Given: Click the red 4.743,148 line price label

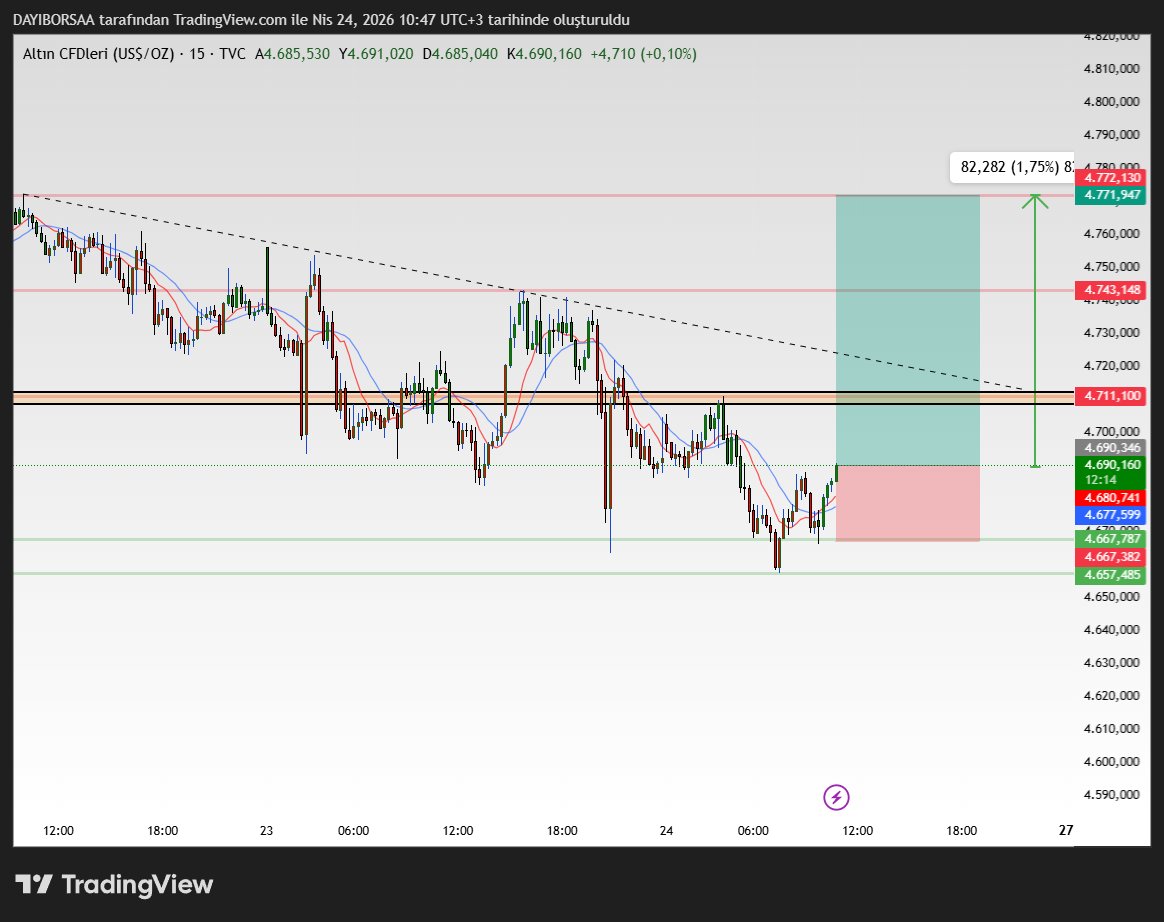Looking at the screenshot, I should [1111, 290].
